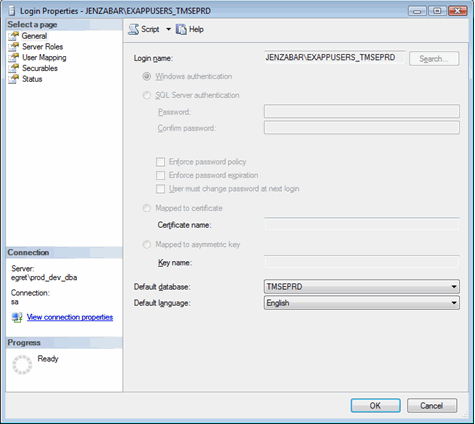Select the Server Roles page icon
This screenshot has height=424, width=475.
pos(14,46)
